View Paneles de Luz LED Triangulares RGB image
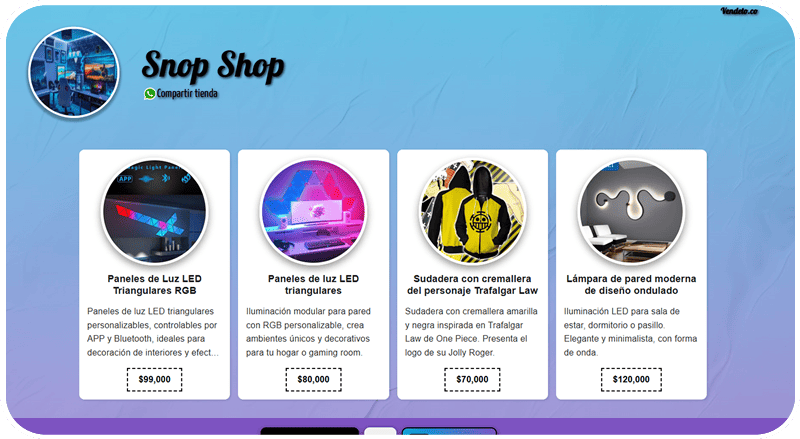The image size is (800, 439). point(155,211)
